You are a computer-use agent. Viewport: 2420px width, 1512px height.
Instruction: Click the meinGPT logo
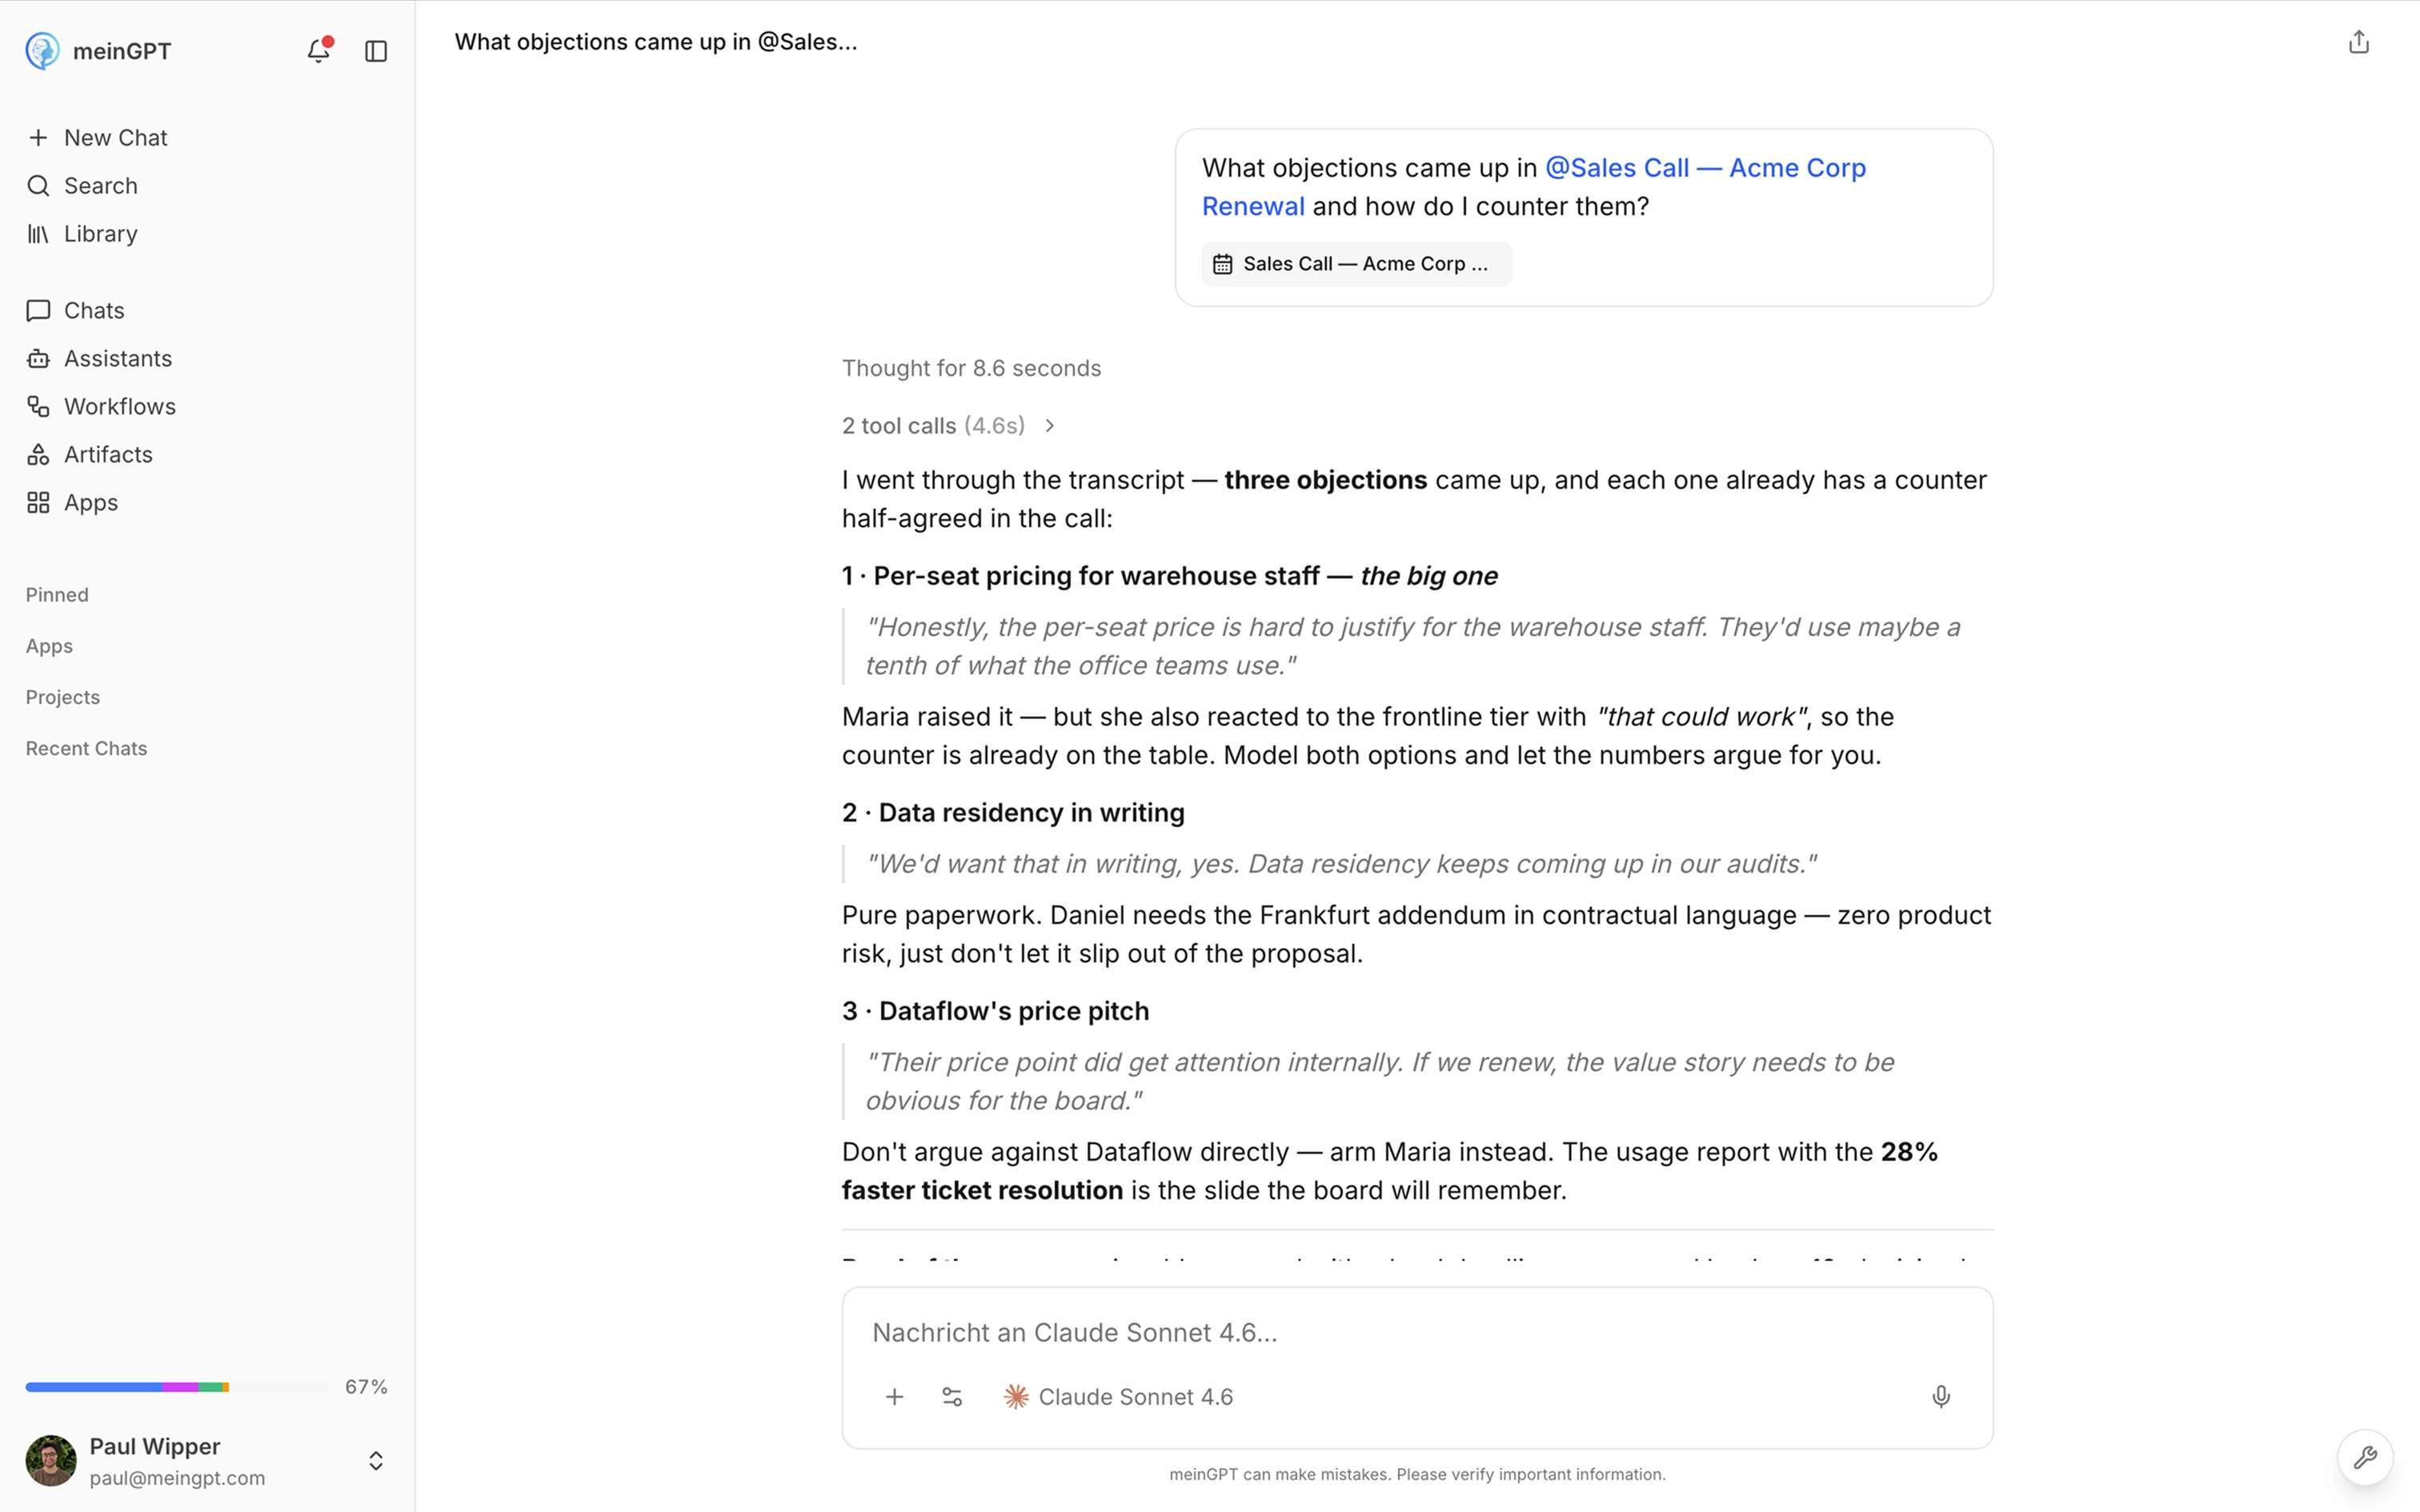click(43, 50)
